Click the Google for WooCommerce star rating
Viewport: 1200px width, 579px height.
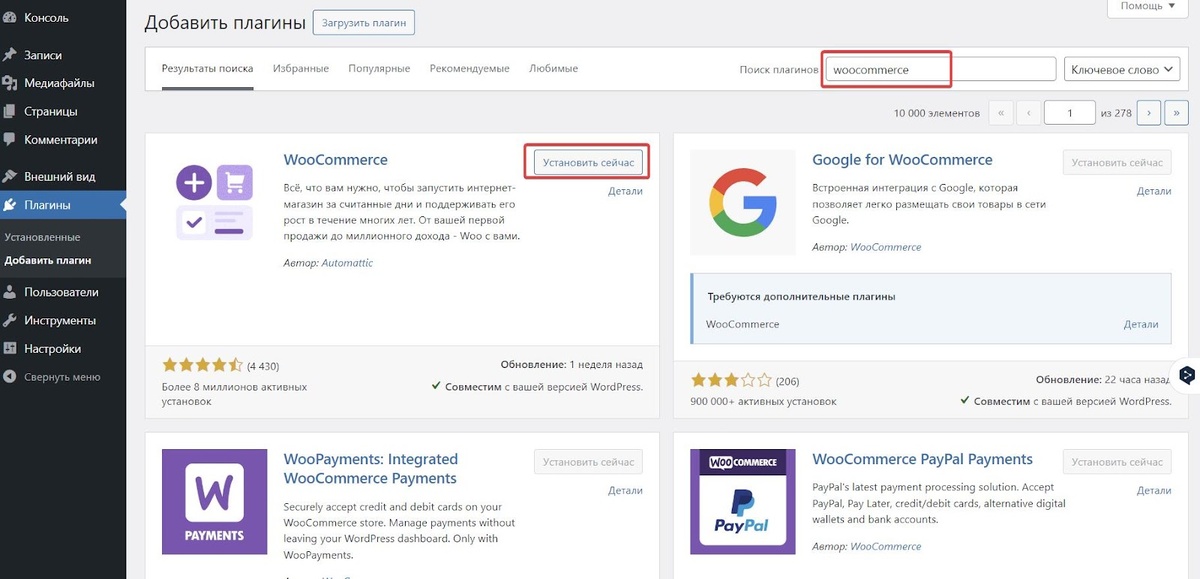coord(731,380)
